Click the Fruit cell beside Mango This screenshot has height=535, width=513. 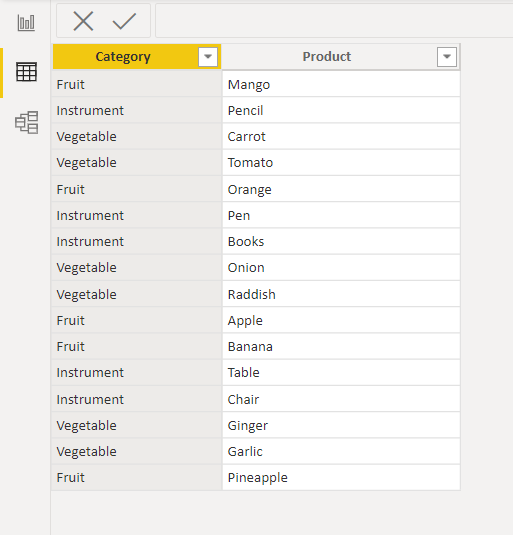click(136, 84)
